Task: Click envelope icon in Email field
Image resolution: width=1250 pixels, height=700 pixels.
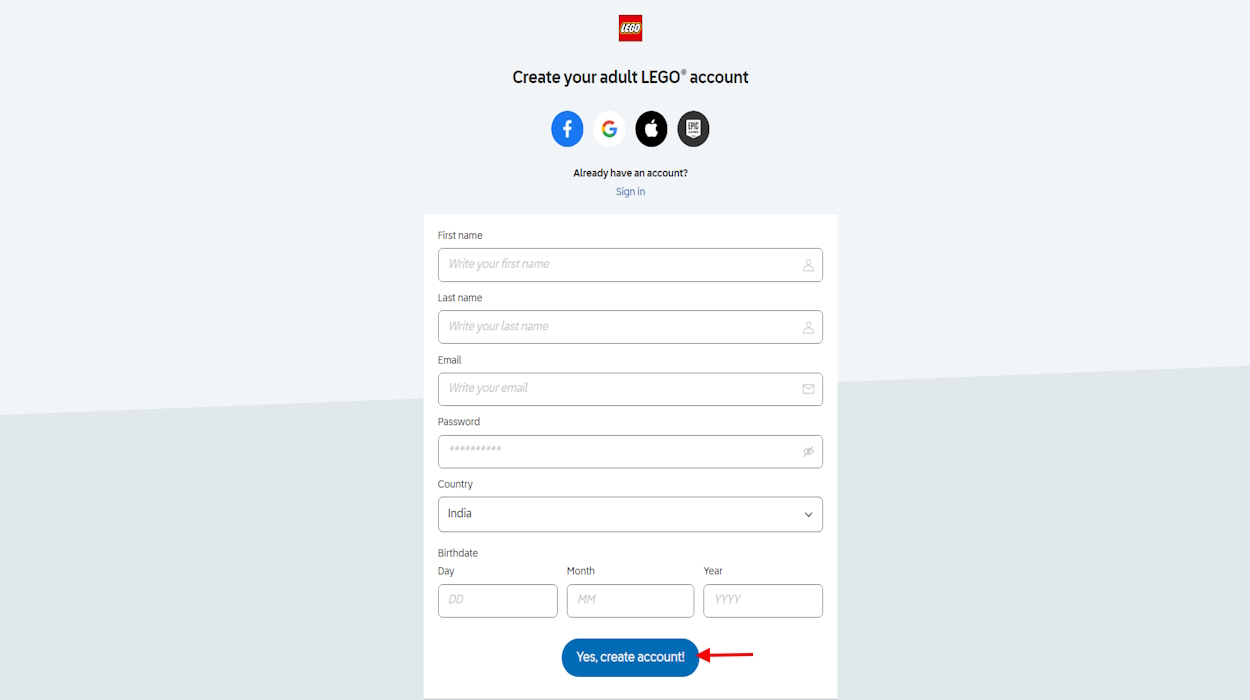Action: (808, 389)
